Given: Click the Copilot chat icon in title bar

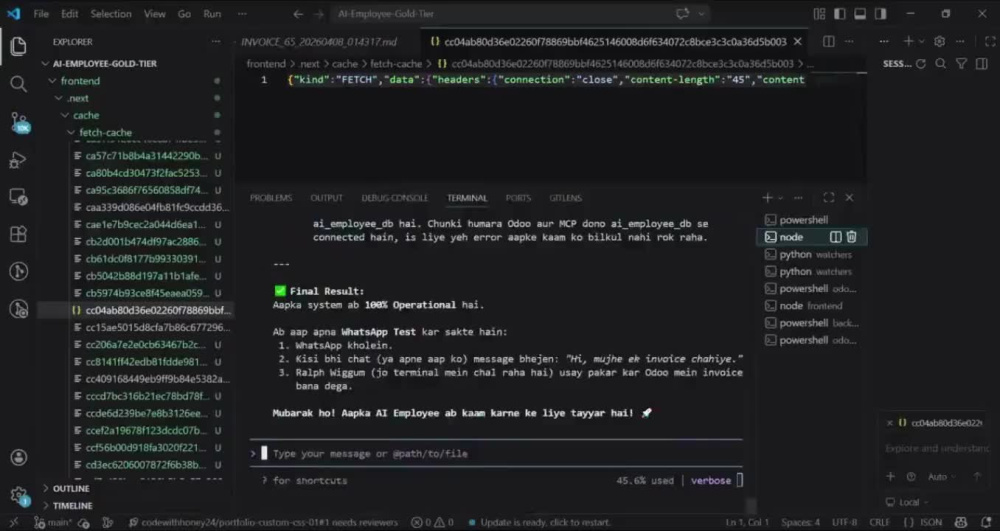Looking at the screenshot, I should click(682, 13).
